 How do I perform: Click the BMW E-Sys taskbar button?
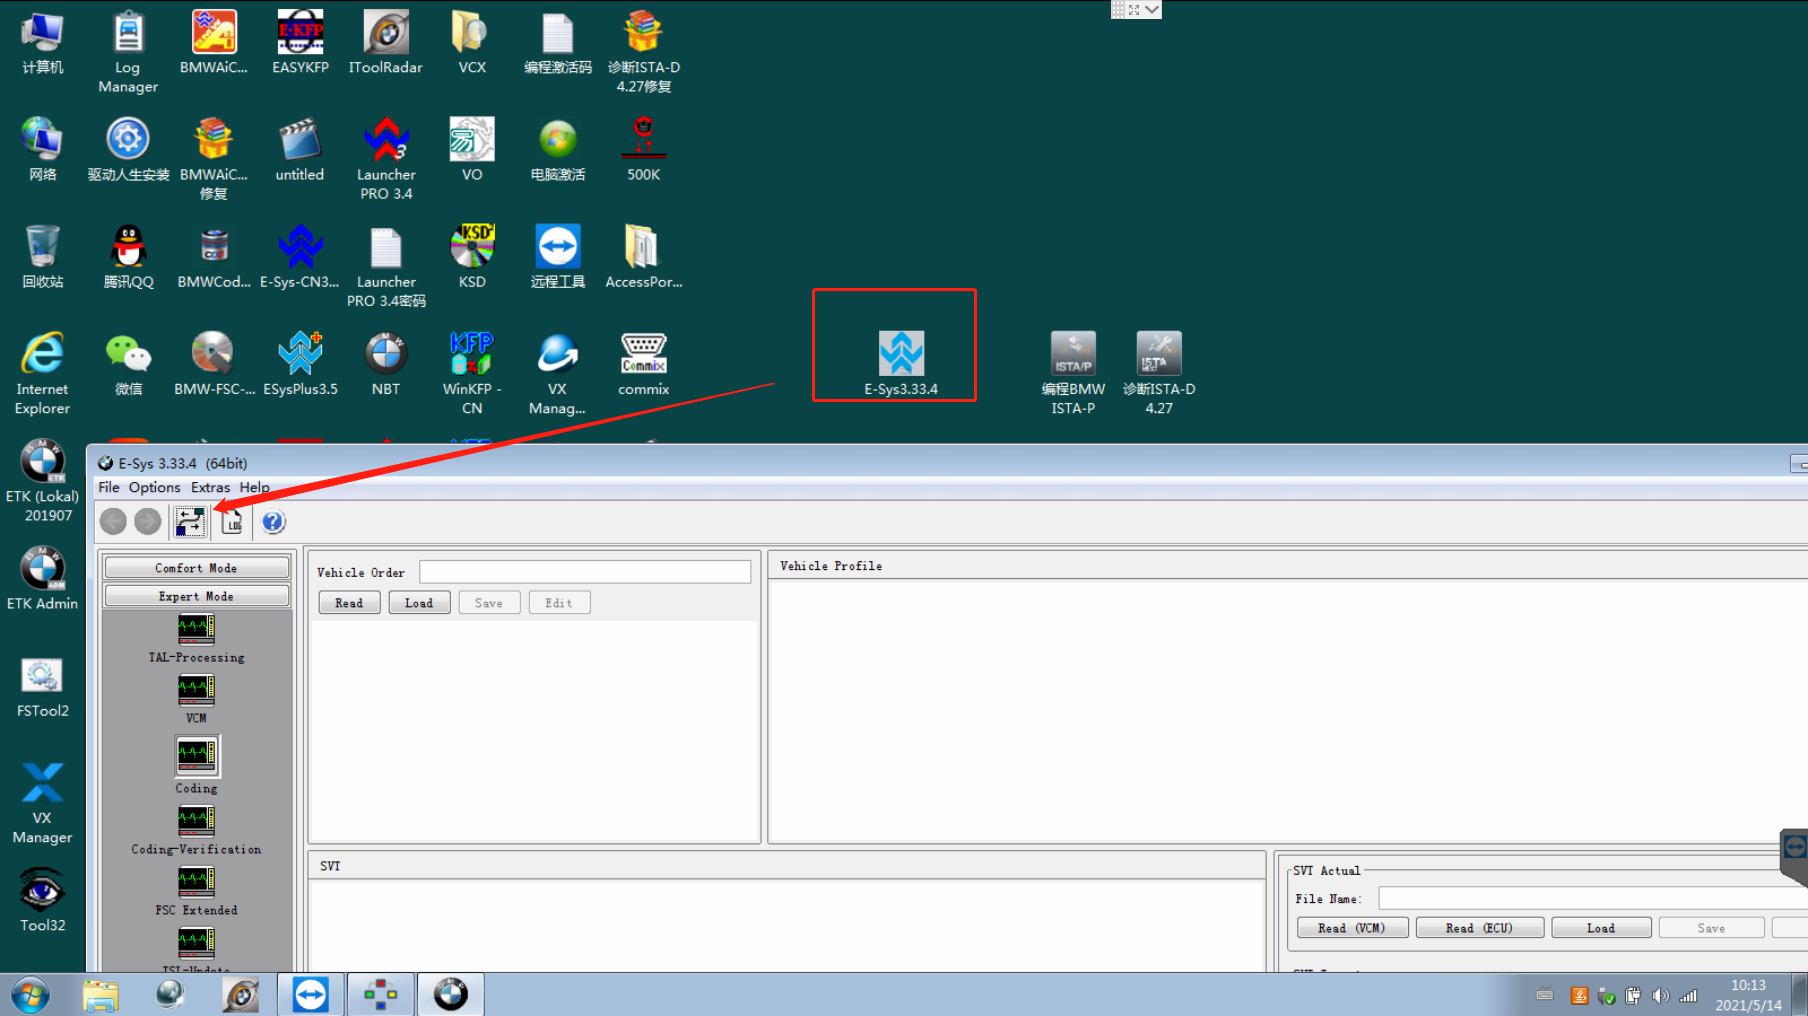(x=451, y=995)
